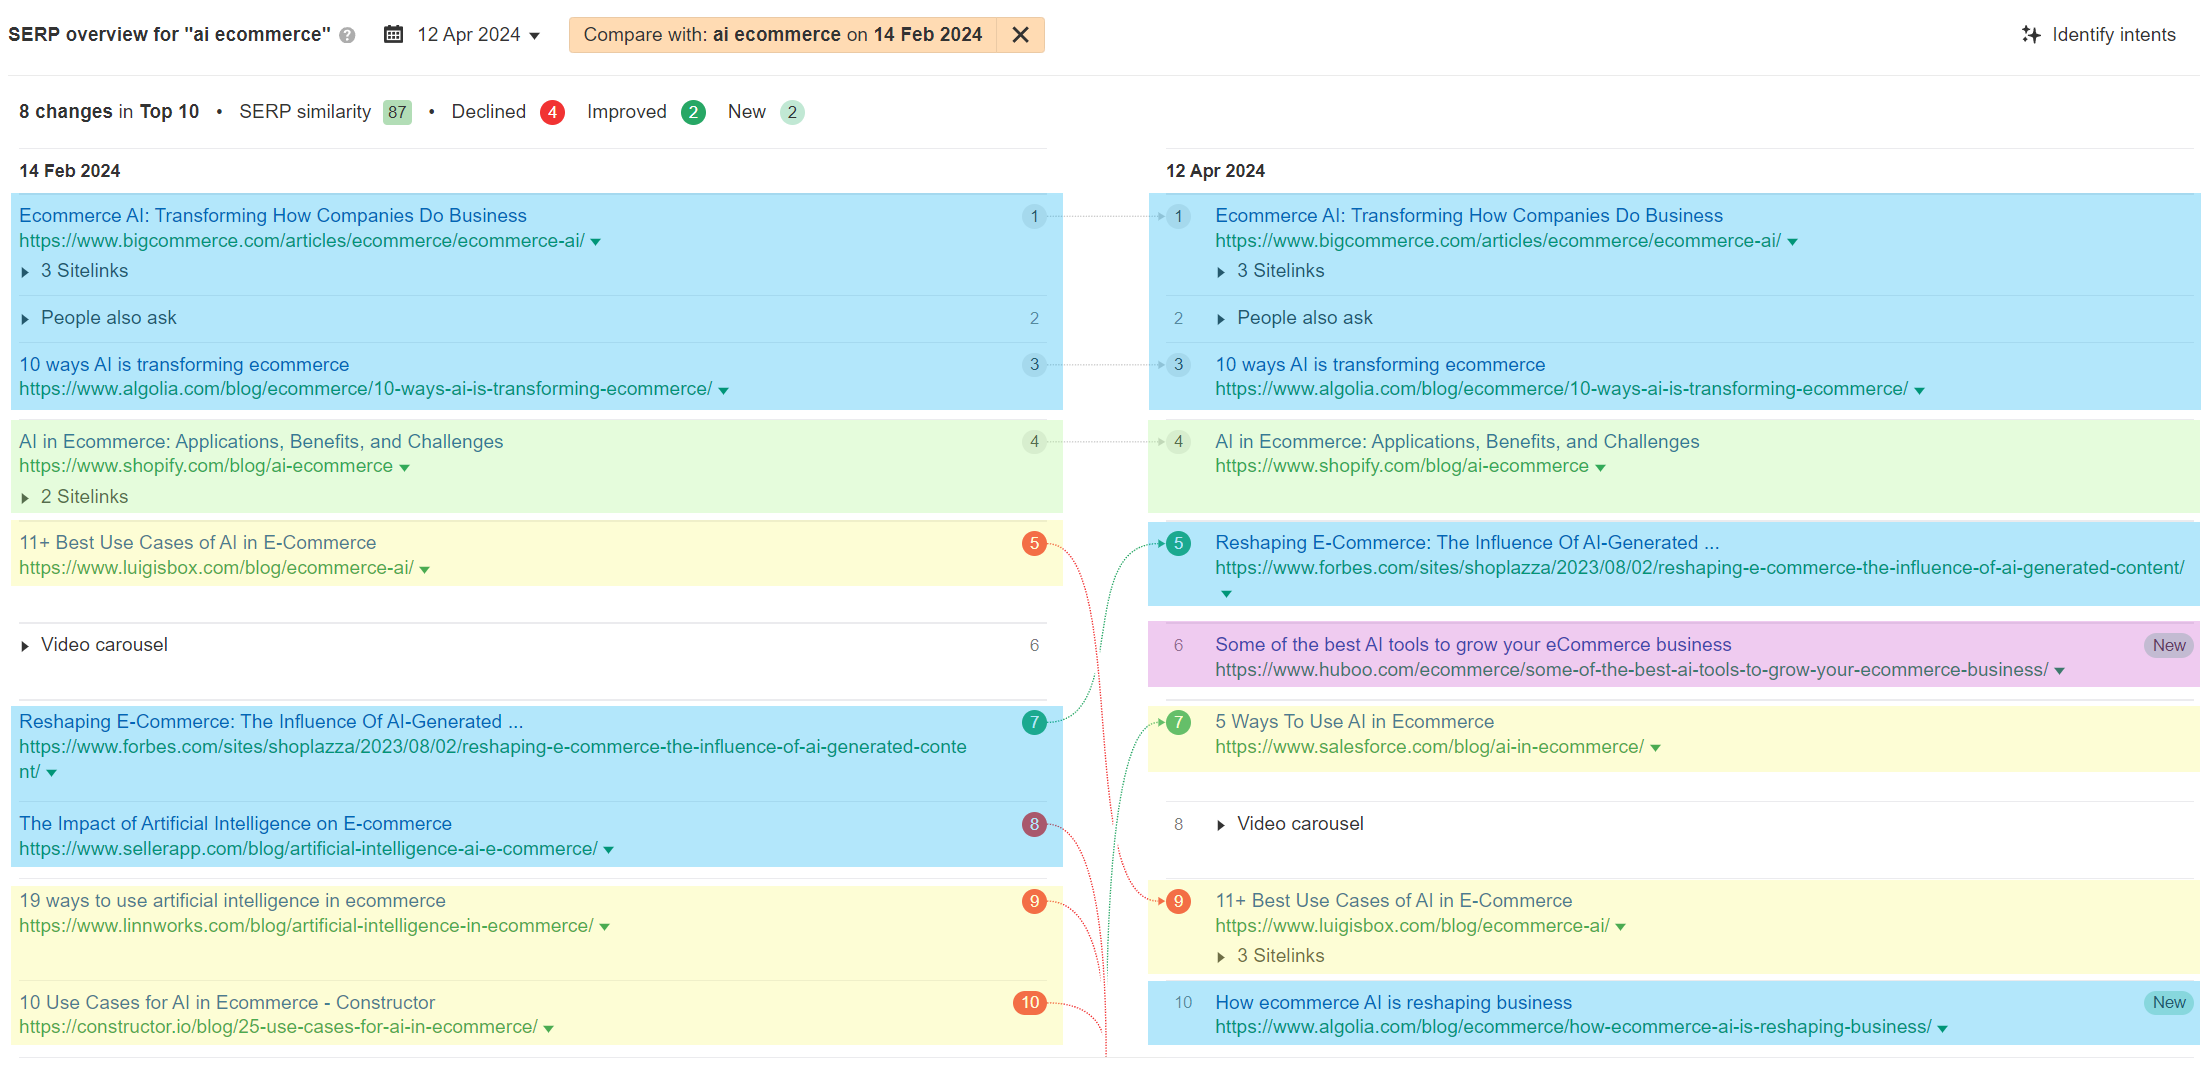Open URL dropdown for Apr bigcommerce result

pyautogui.click(x=1792, y=242)
